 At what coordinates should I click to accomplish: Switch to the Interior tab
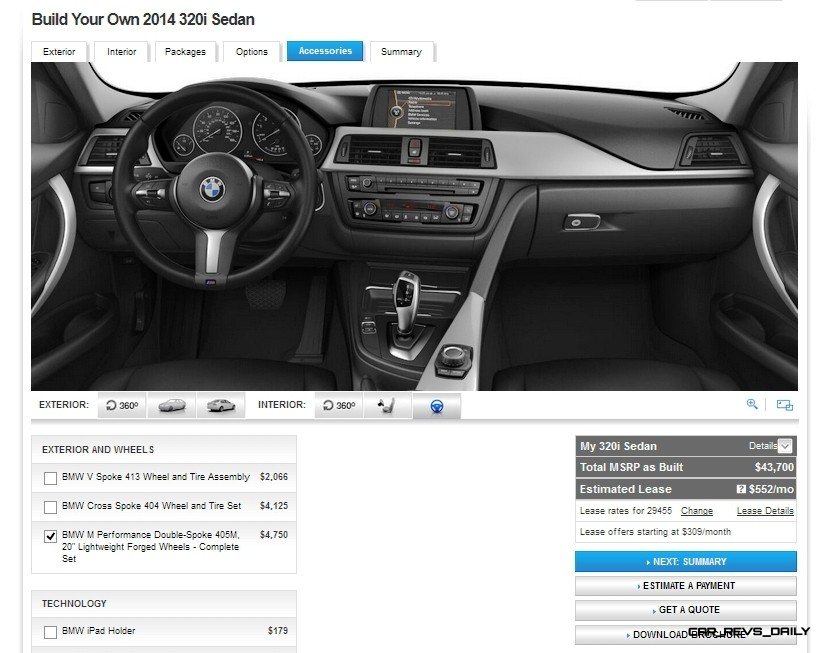tap(121, 52)
